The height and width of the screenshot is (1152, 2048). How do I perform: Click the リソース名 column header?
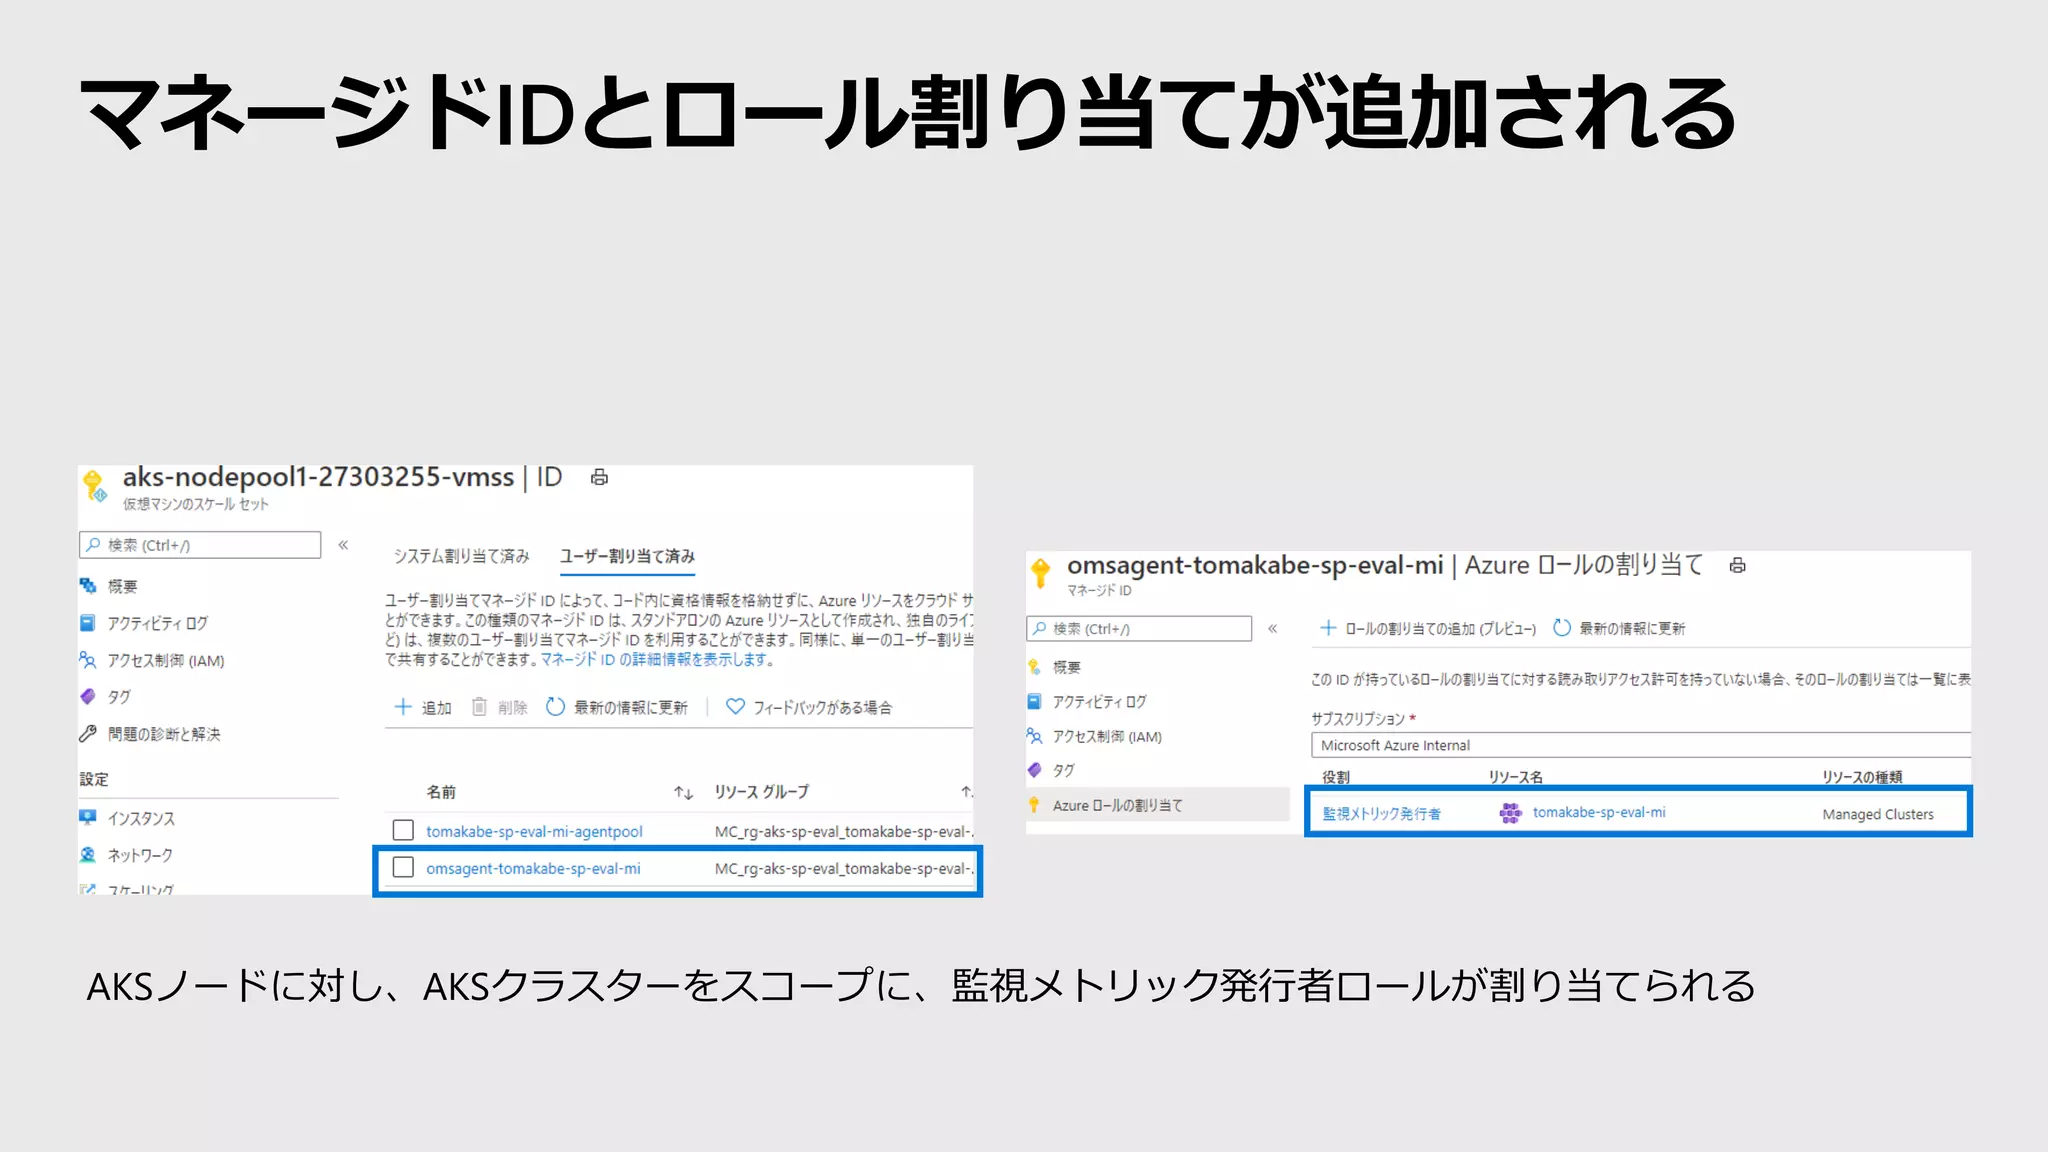tap(1515, 776)
